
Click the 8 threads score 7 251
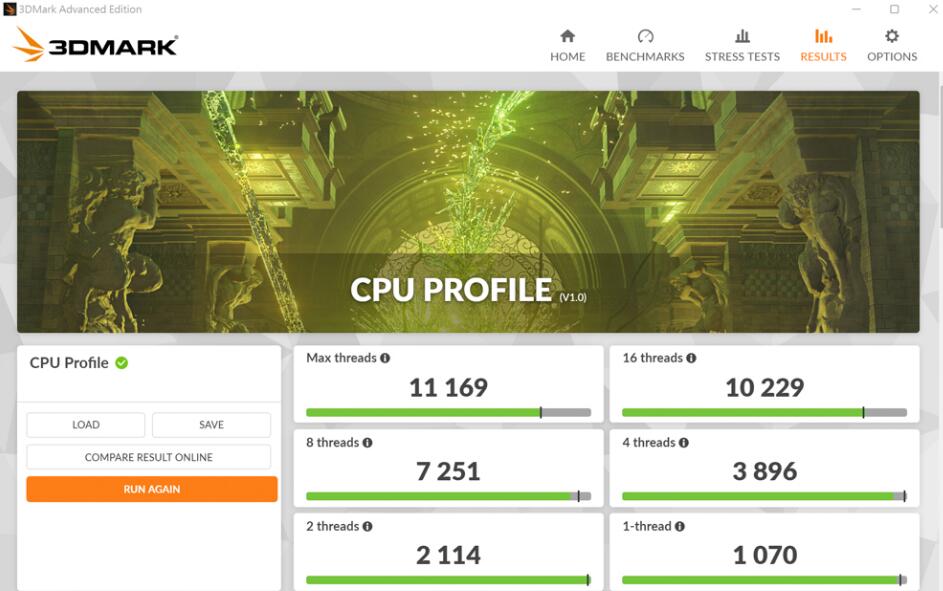point(448,471)
